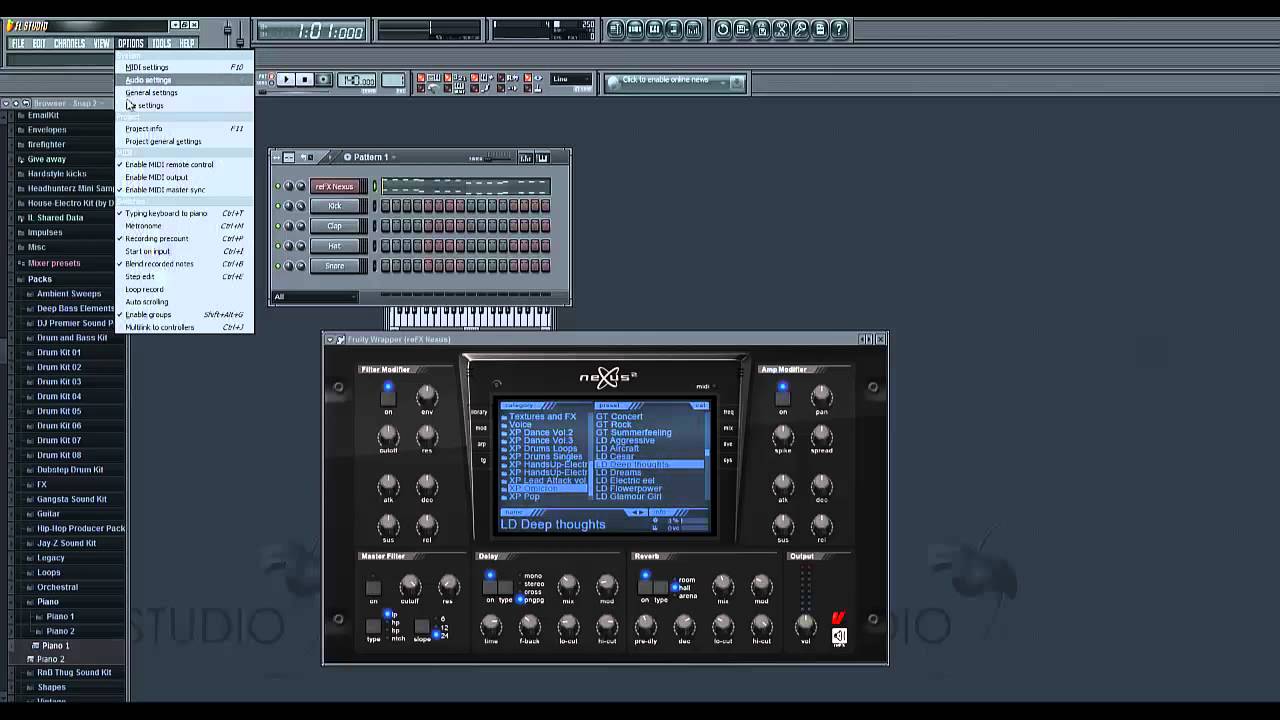Toggle Enable MIDI remote control option
The height and width of the screenshot is (720, 1280).
169,164
